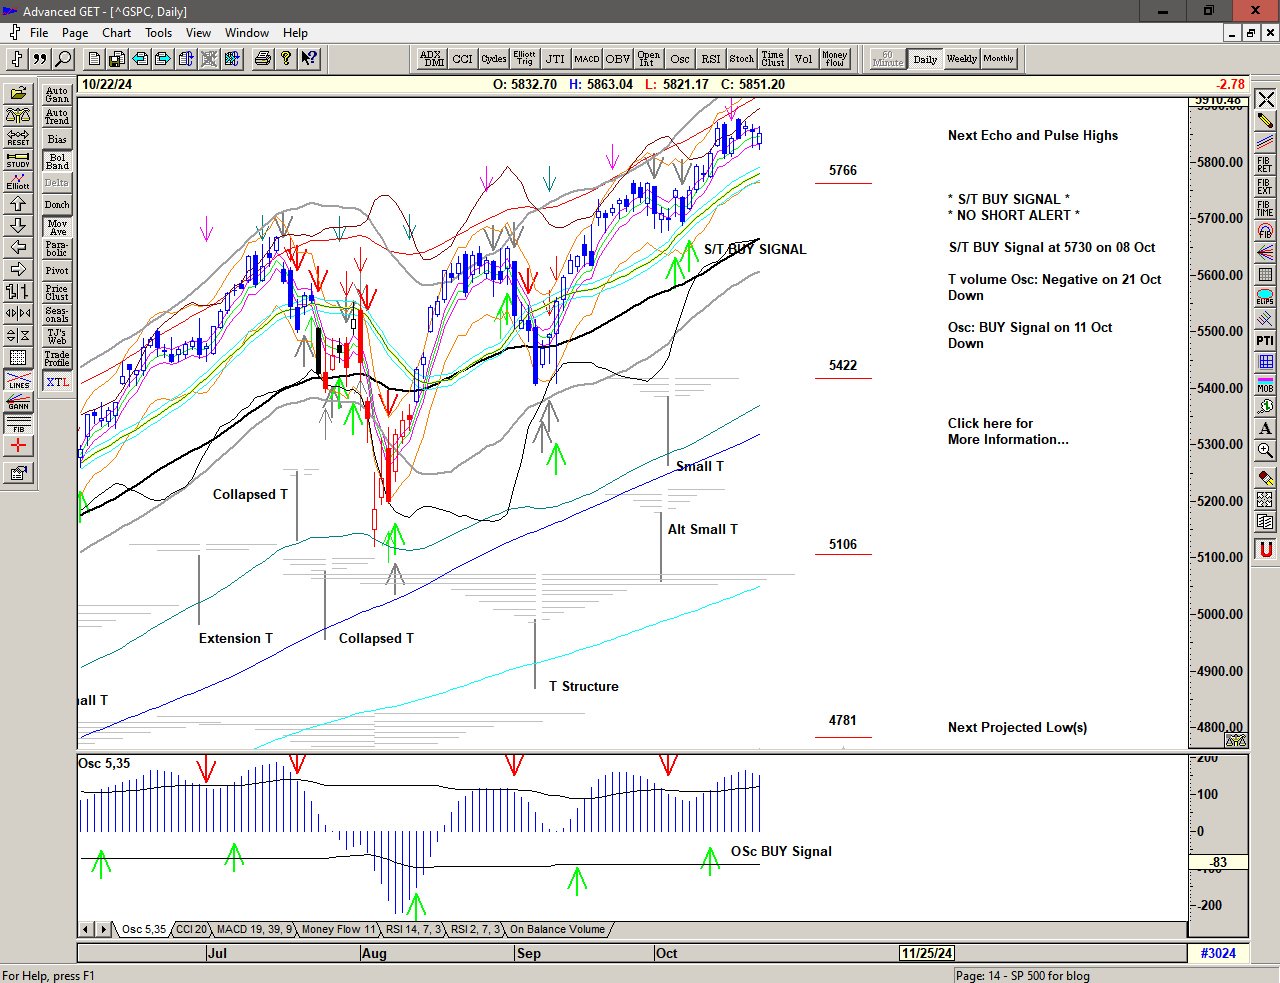Image resolution: width=1280 pixels, height=983 pixels.
Task: Toggle the XTL indicator button
Action: tap(57, 382)
